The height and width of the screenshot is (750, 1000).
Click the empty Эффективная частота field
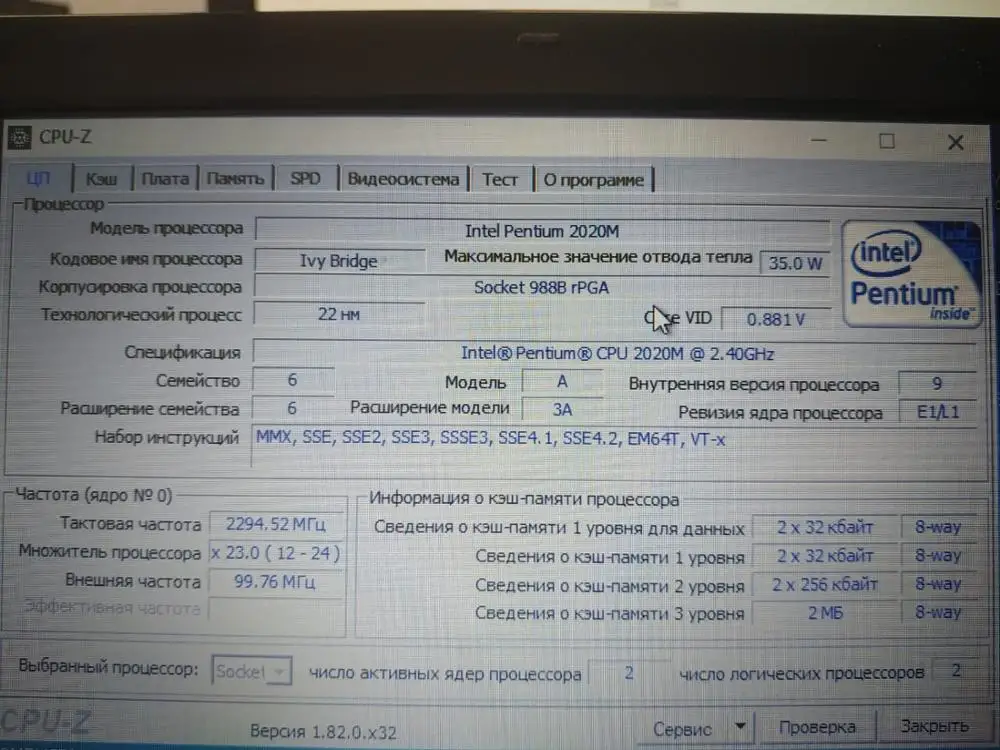tap(276, 608)
